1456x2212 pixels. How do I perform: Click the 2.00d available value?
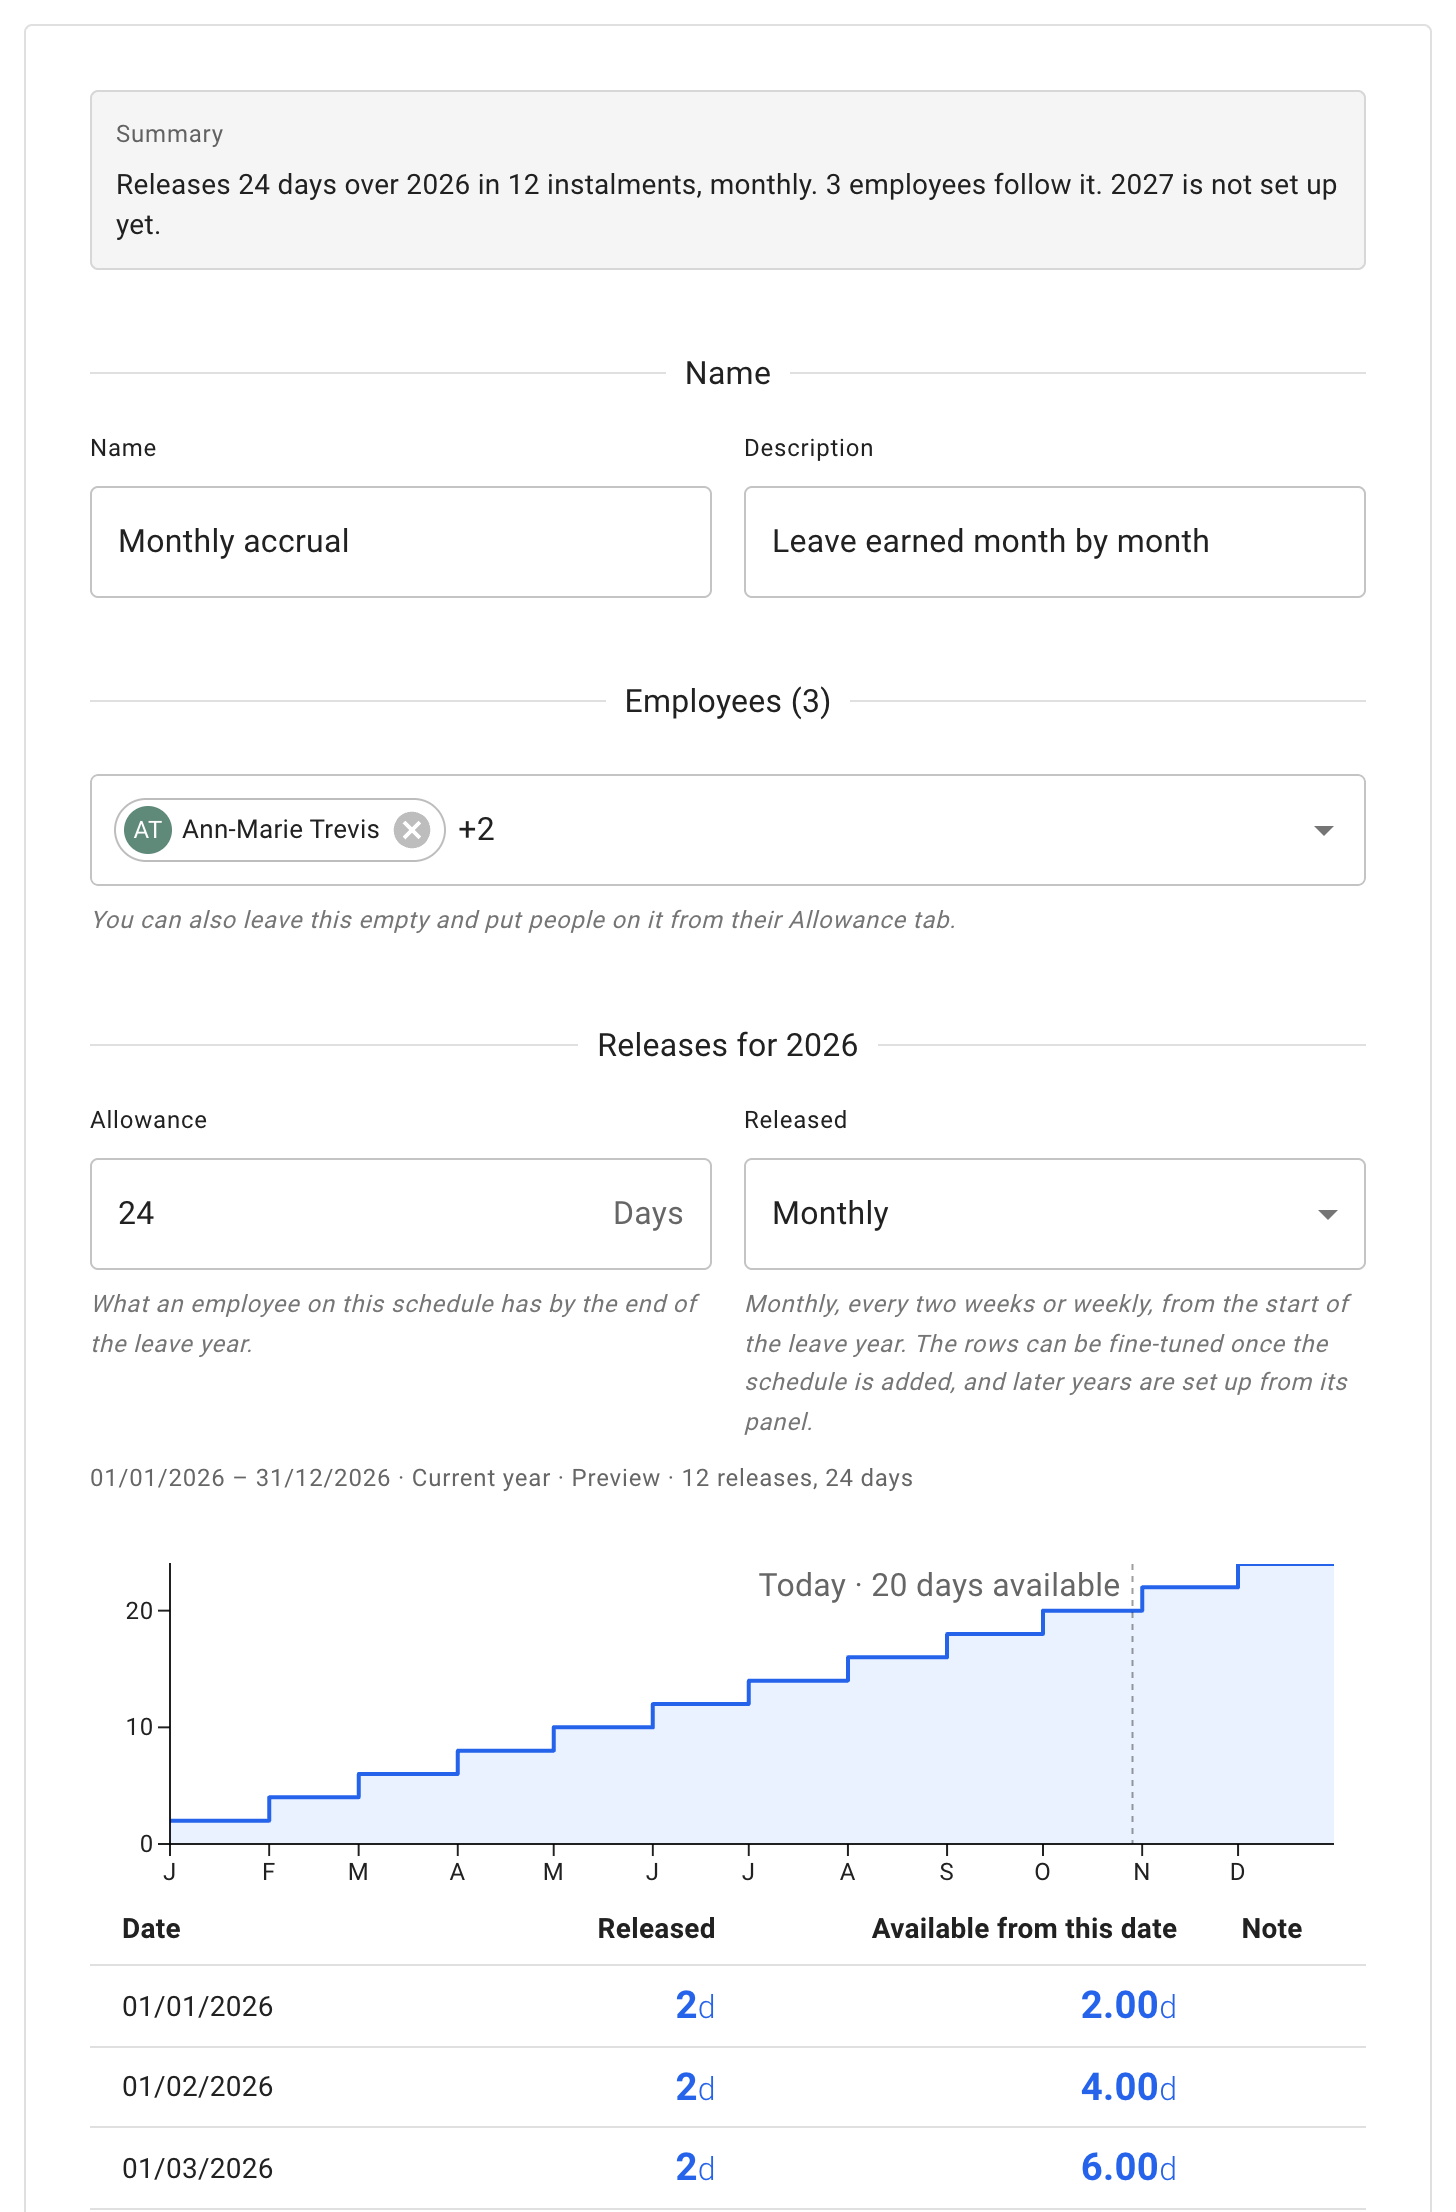[x=1128, y=2005]
